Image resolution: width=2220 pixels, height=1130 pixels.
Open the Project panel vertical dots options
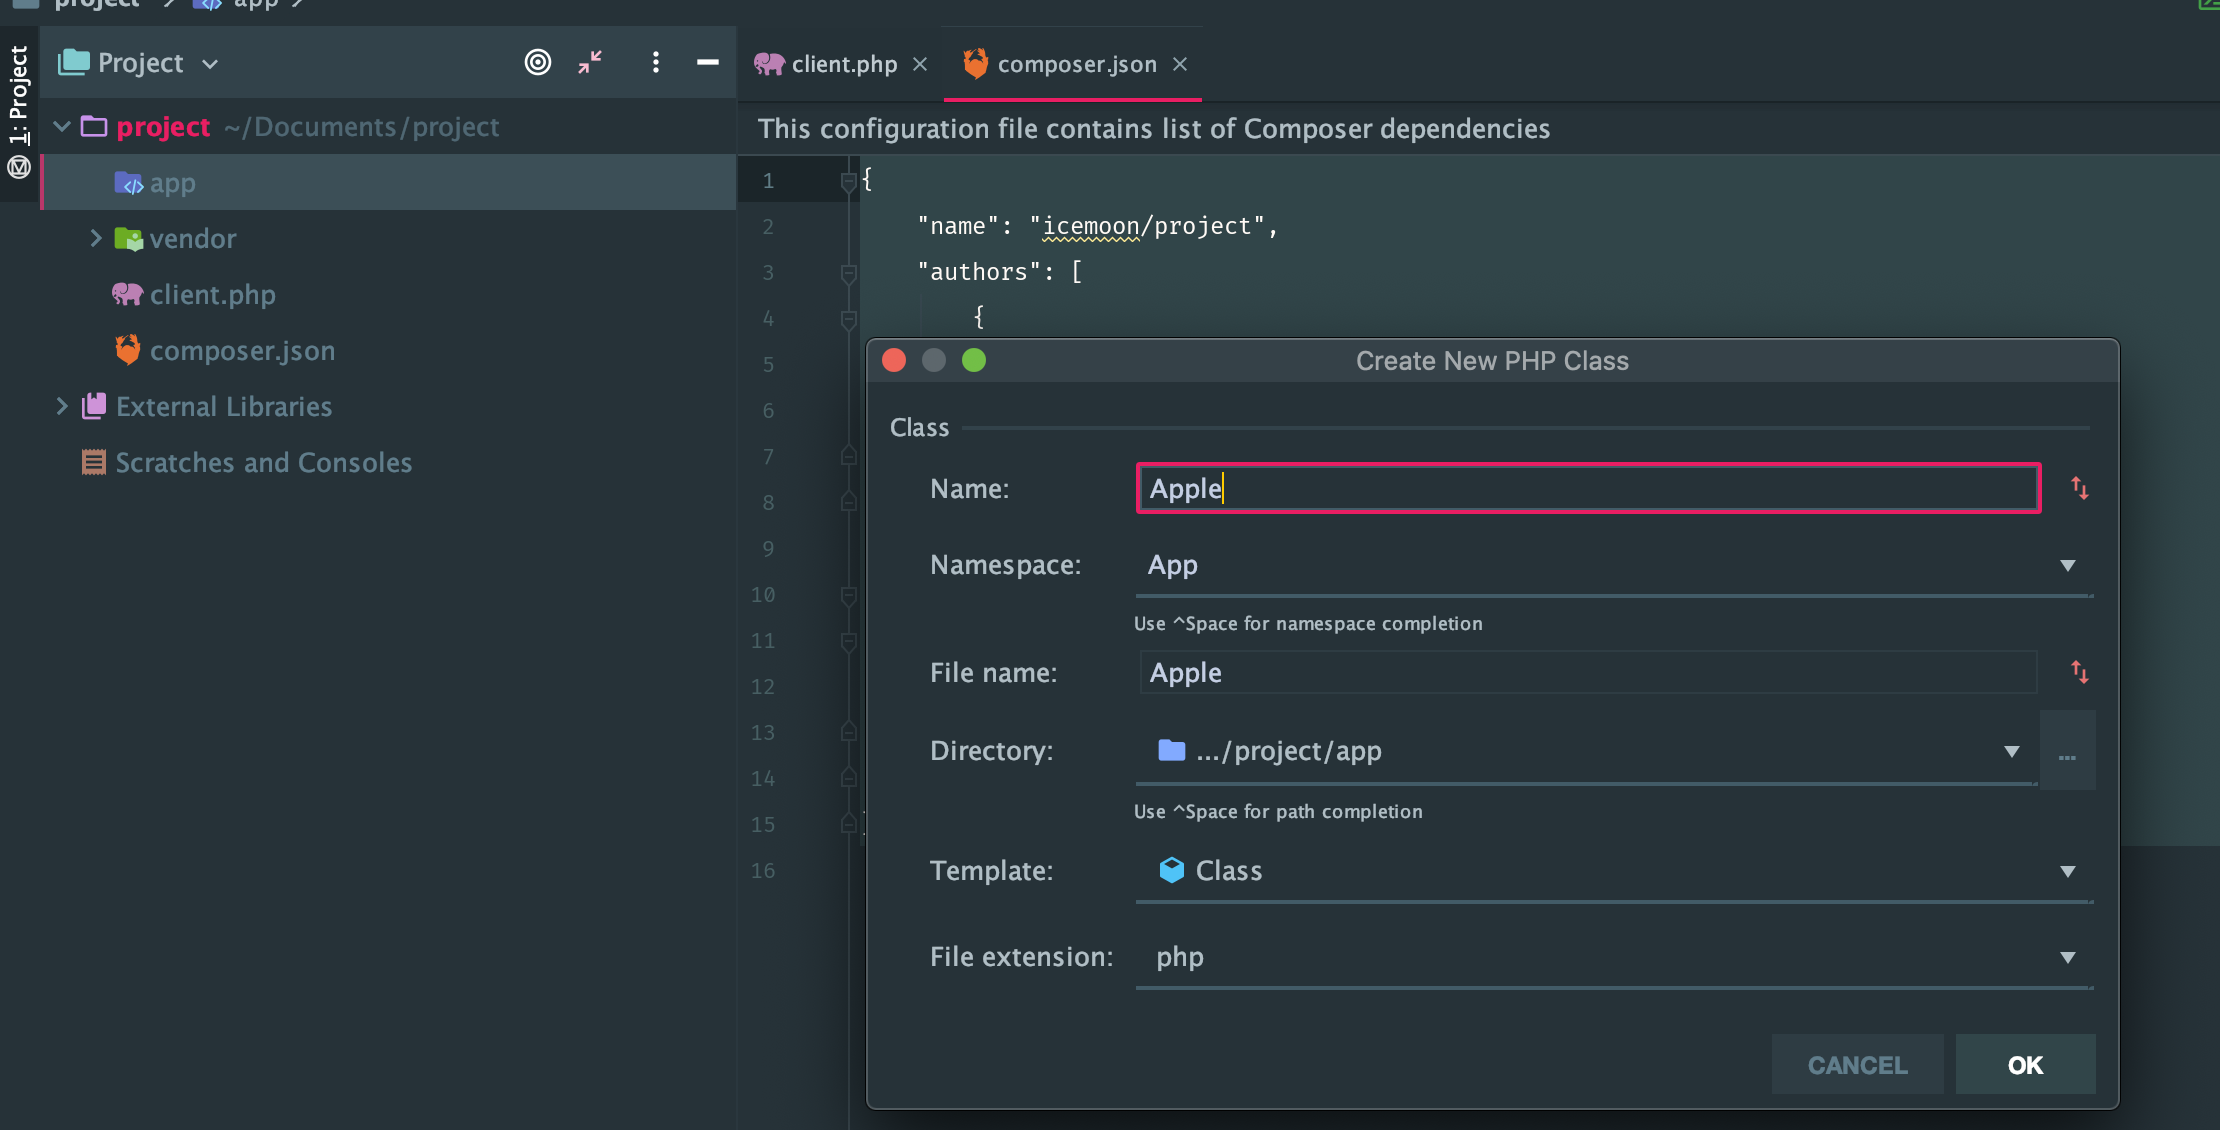(x=655, y=63)
